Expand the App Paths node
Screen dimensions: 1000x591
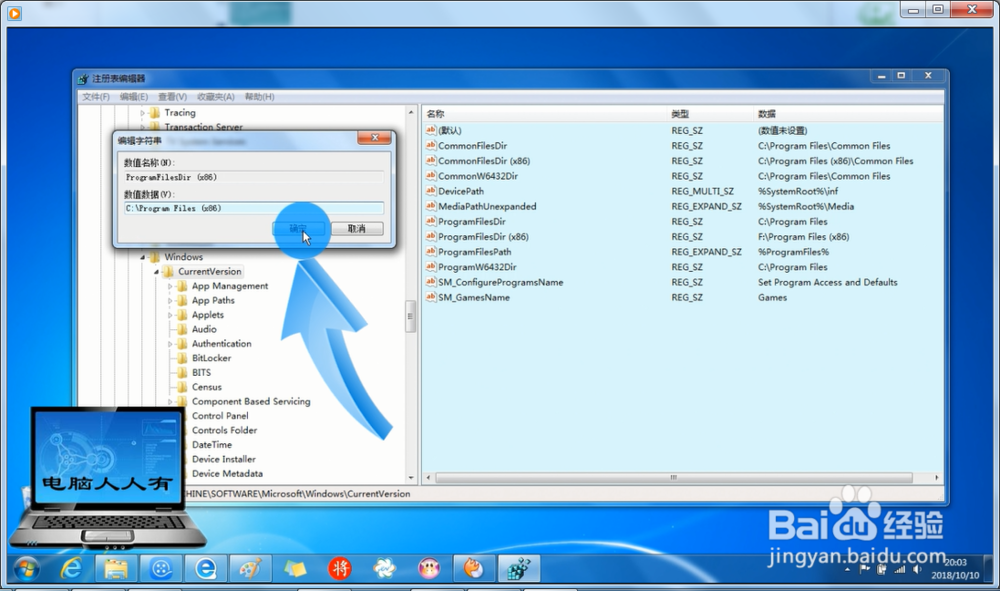click(170, 300)
